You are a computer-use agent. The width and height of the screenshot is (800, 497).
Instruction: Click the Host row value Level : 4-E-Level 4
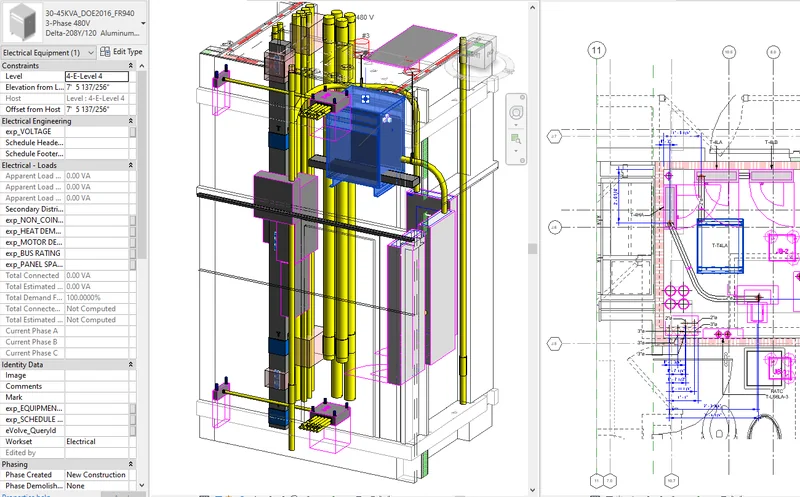[x=97, y=98]
